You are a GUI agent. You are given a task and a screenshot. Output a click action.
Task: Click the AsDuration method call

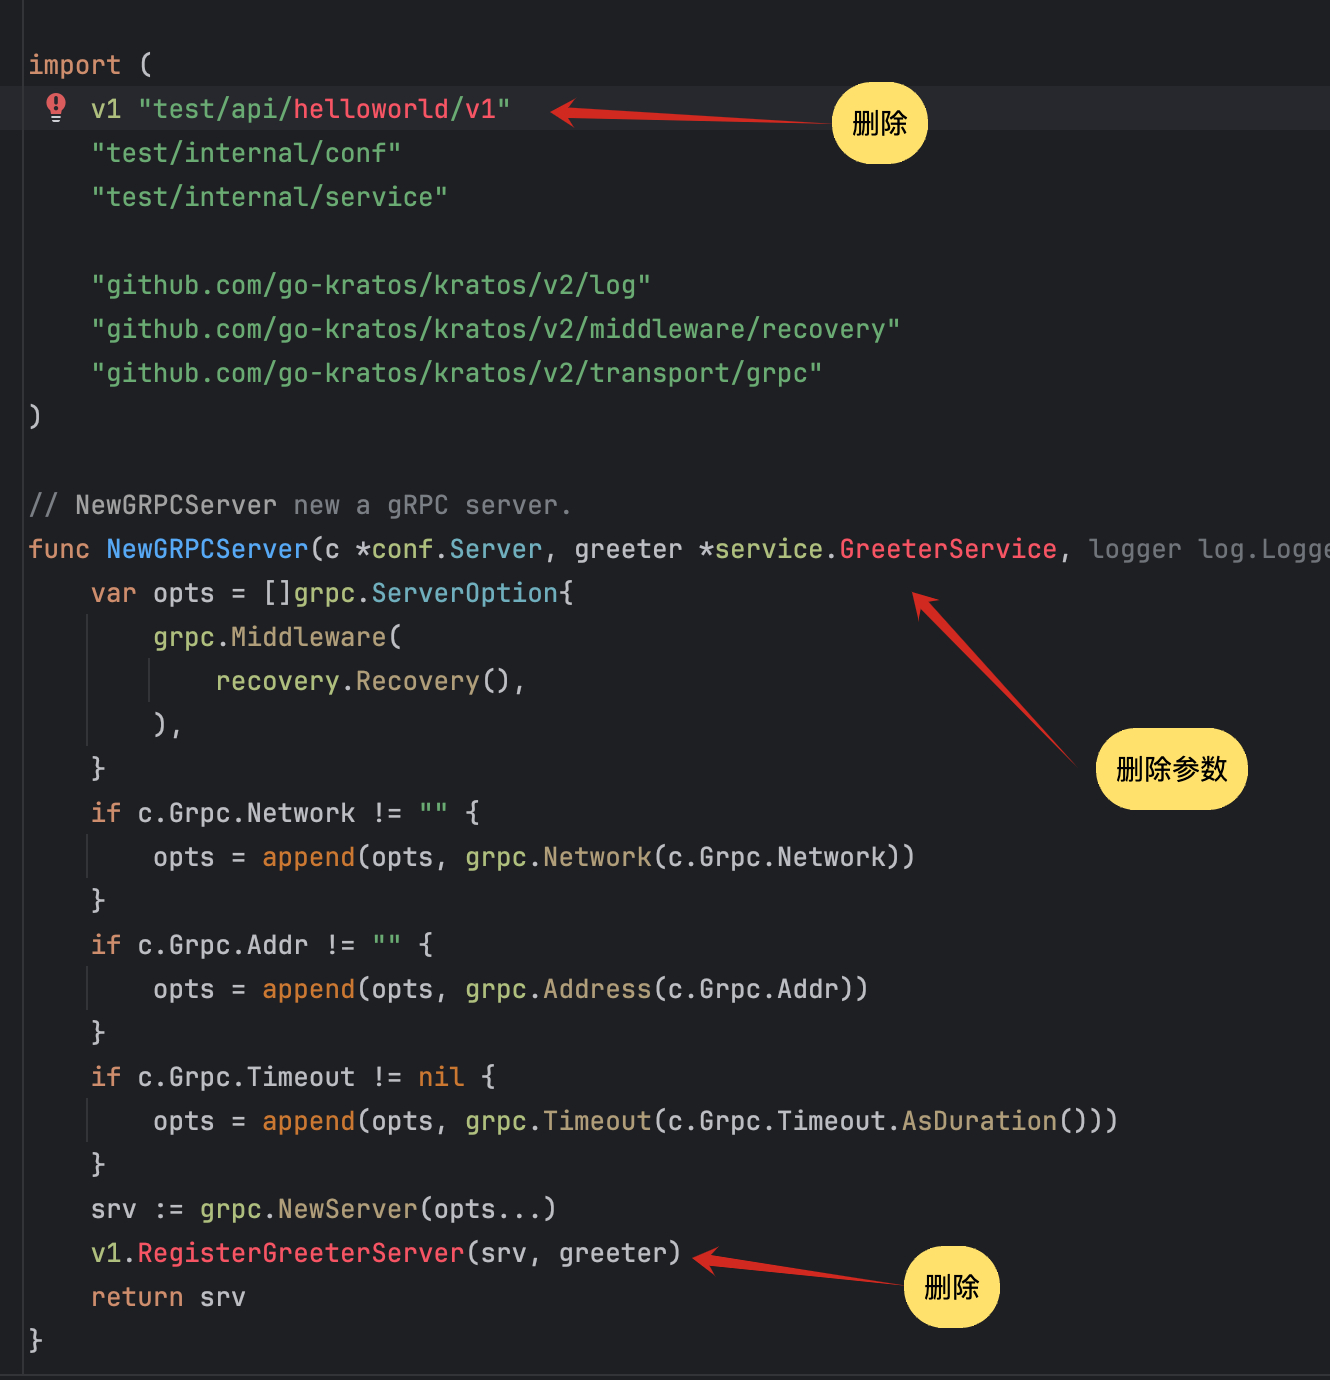coord(978,1121)
